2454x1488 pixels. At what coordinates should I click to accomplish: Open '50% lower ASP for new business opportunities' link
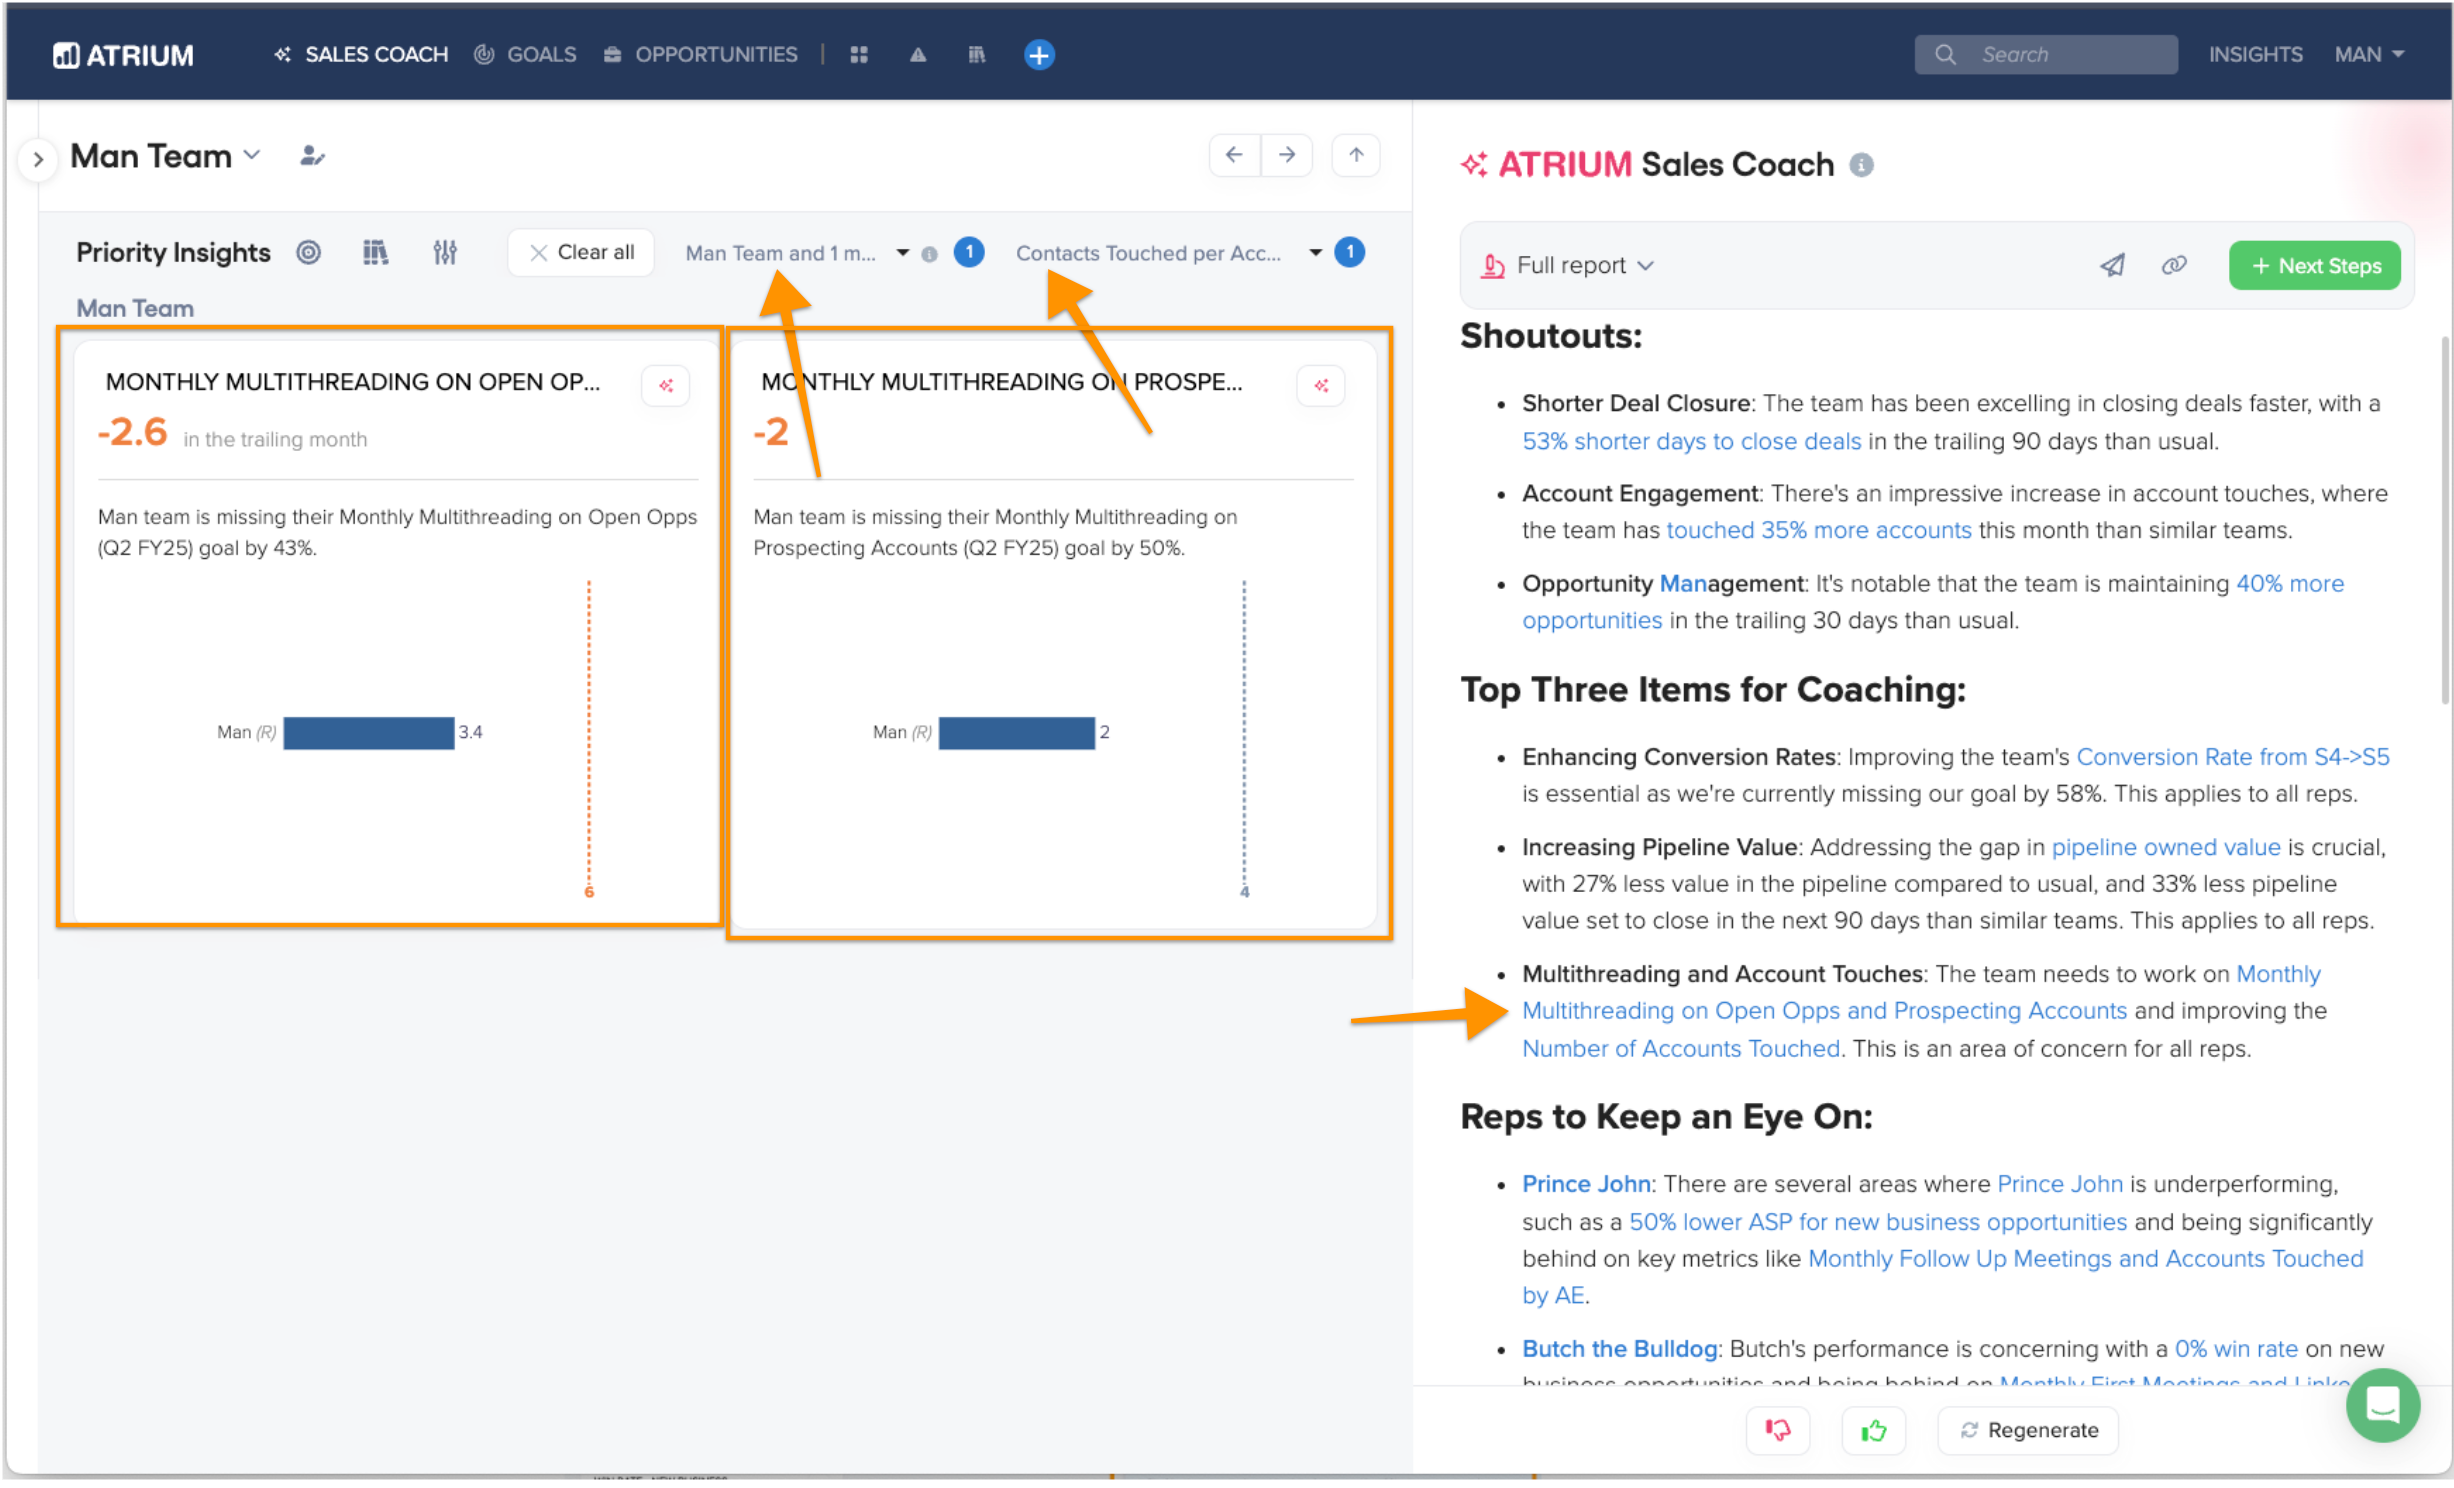(1877, 1222)
